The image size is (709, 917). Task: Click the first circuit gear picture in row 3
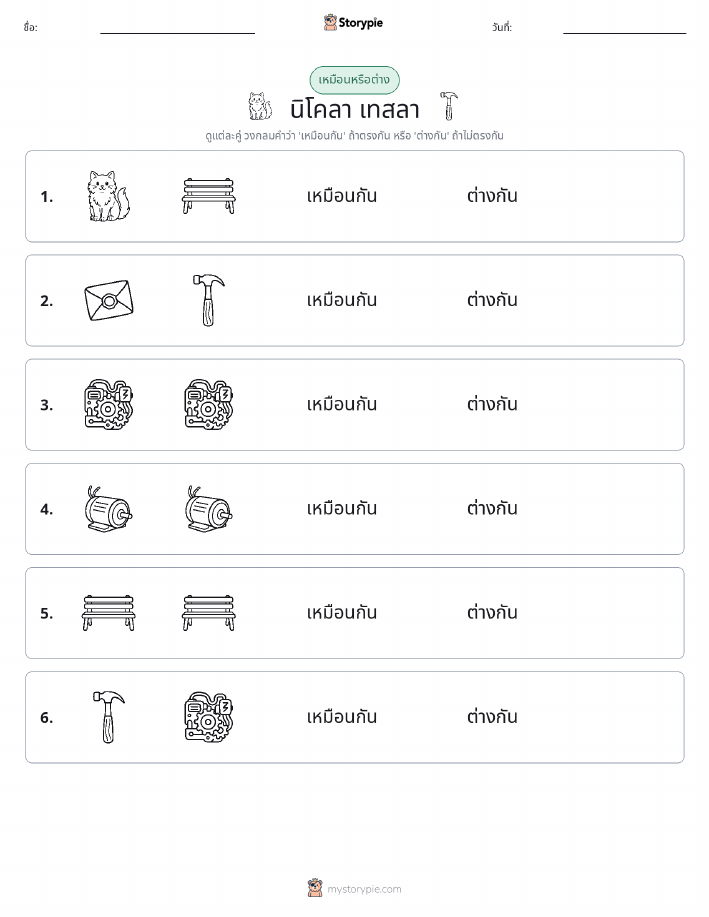click(109, 405)
